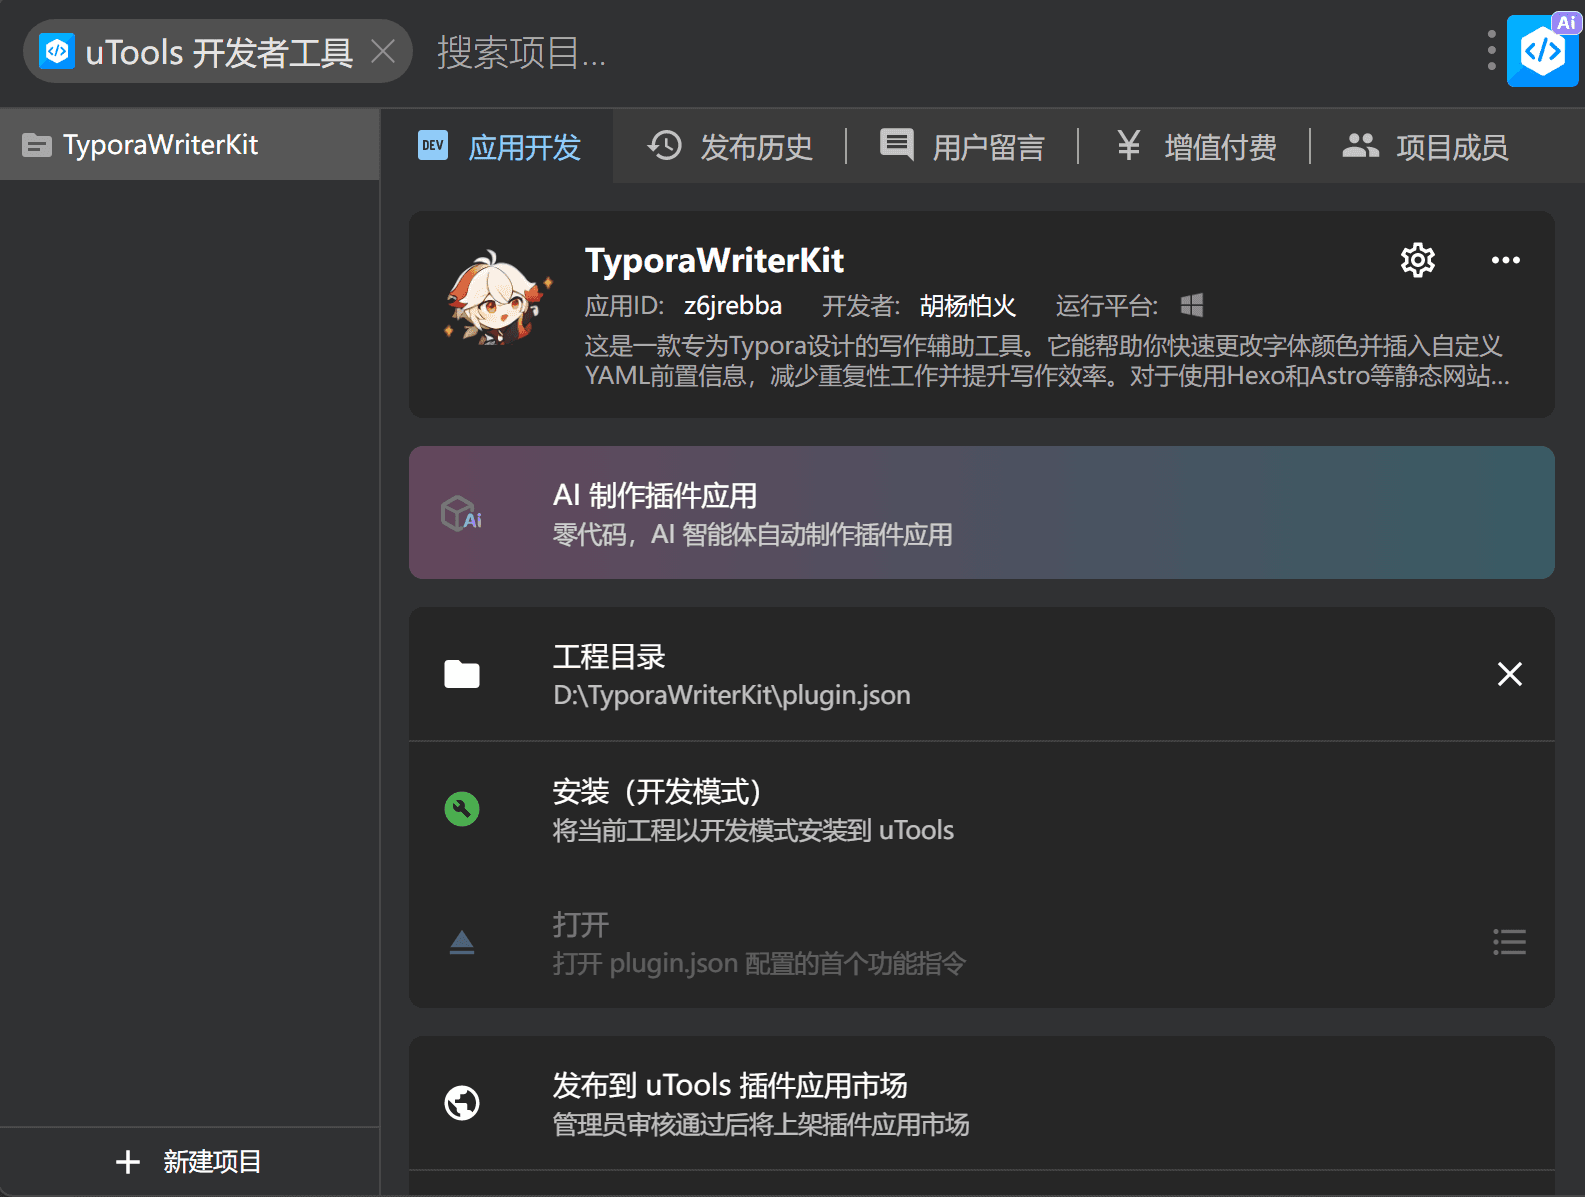
Task: Open the three-dot more options menu
Action: tap(1505, 260)
